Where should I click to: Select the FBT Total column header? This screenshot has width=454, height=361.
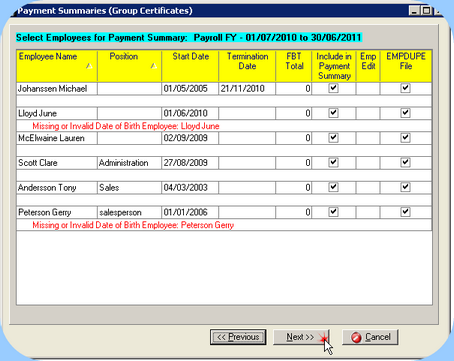(294, 66)
